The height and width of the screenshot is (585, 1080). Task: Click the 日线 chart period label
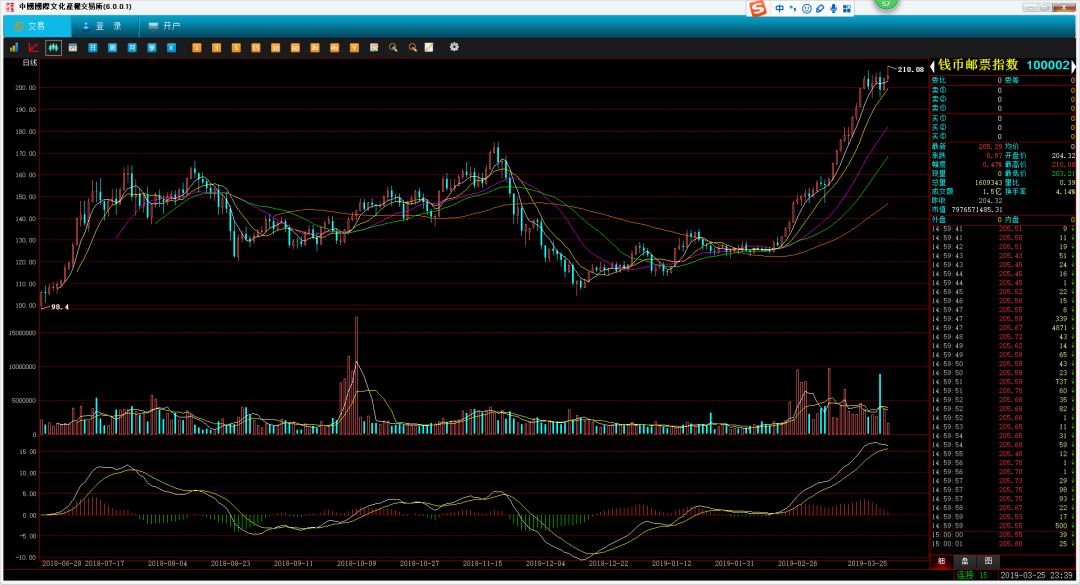tap(30, 63)
